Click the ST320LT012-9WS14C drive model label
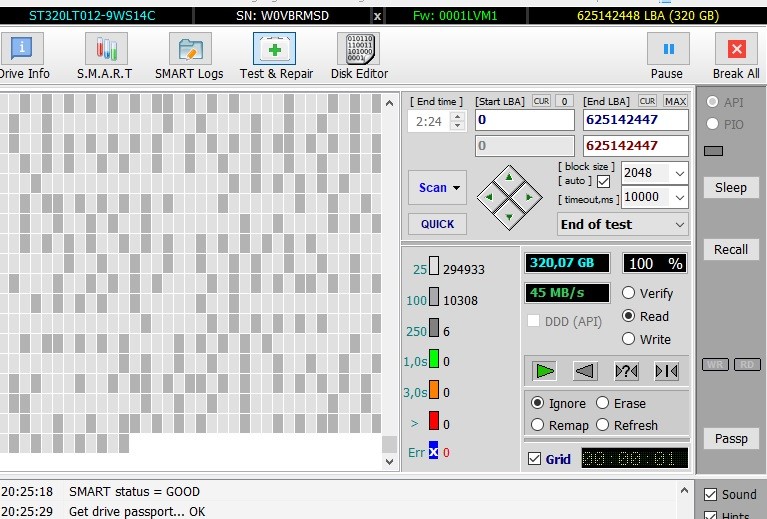 (x=92, y=16)
